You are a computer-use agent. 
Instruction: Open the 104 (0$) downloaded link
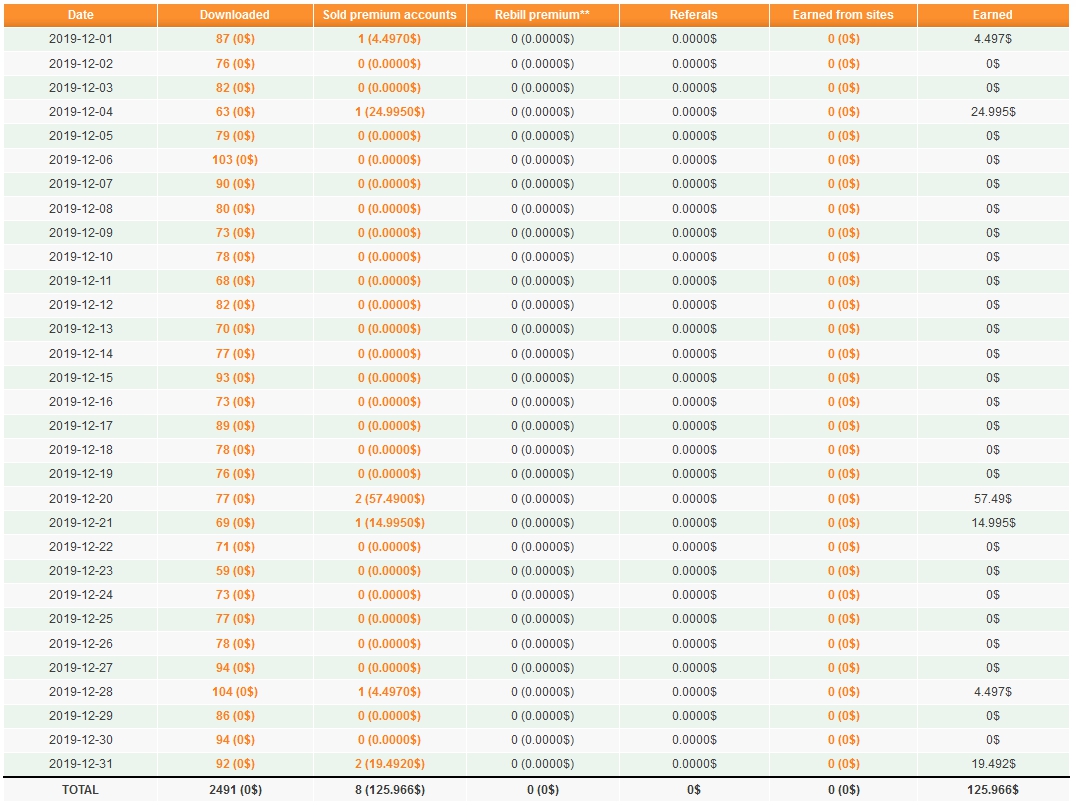pos(235,692)
